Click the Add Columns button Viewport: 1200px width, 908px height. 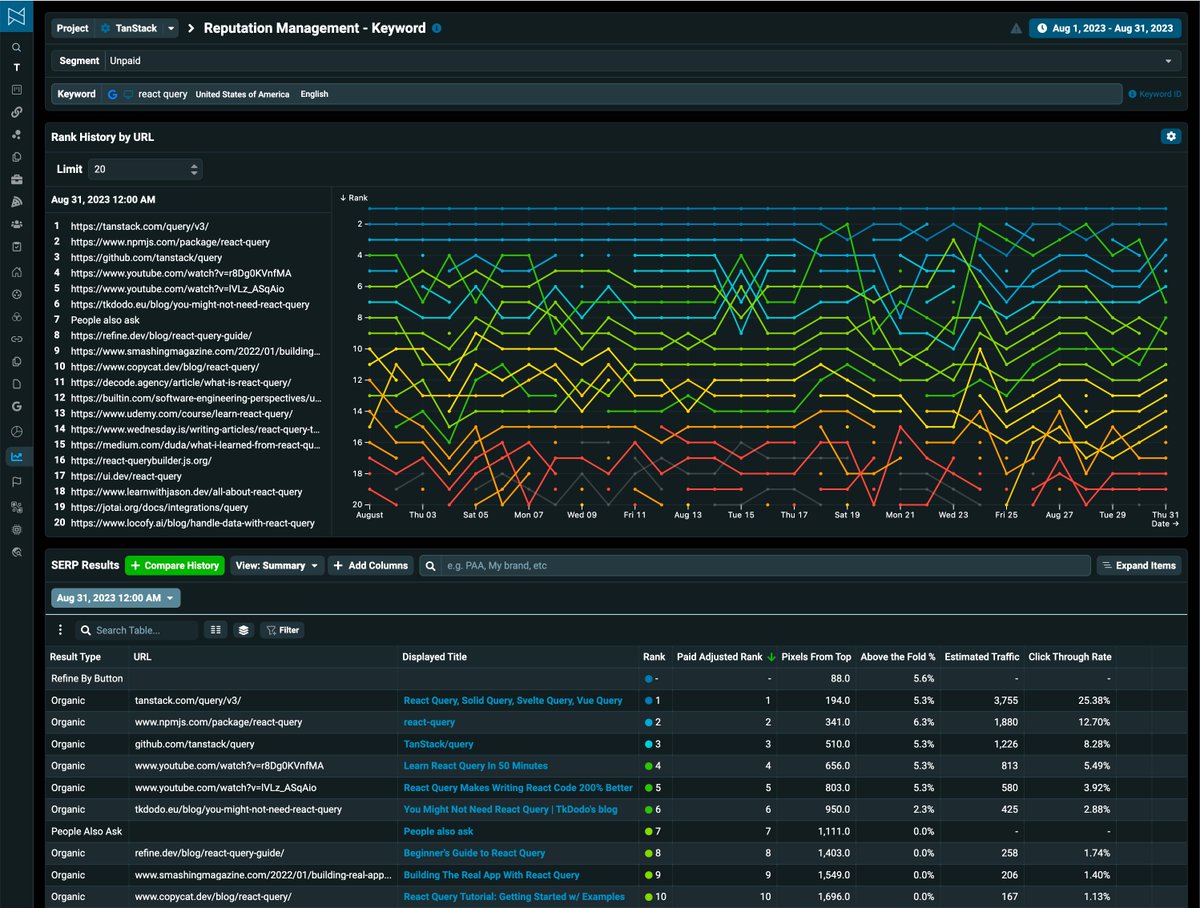point(370,566)
